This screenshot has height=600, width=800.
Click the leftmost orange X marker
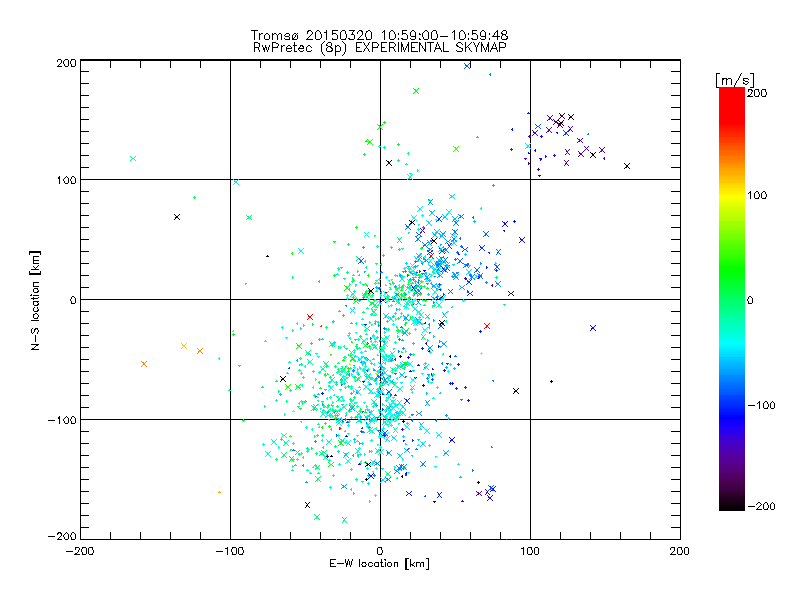(144, 364)
